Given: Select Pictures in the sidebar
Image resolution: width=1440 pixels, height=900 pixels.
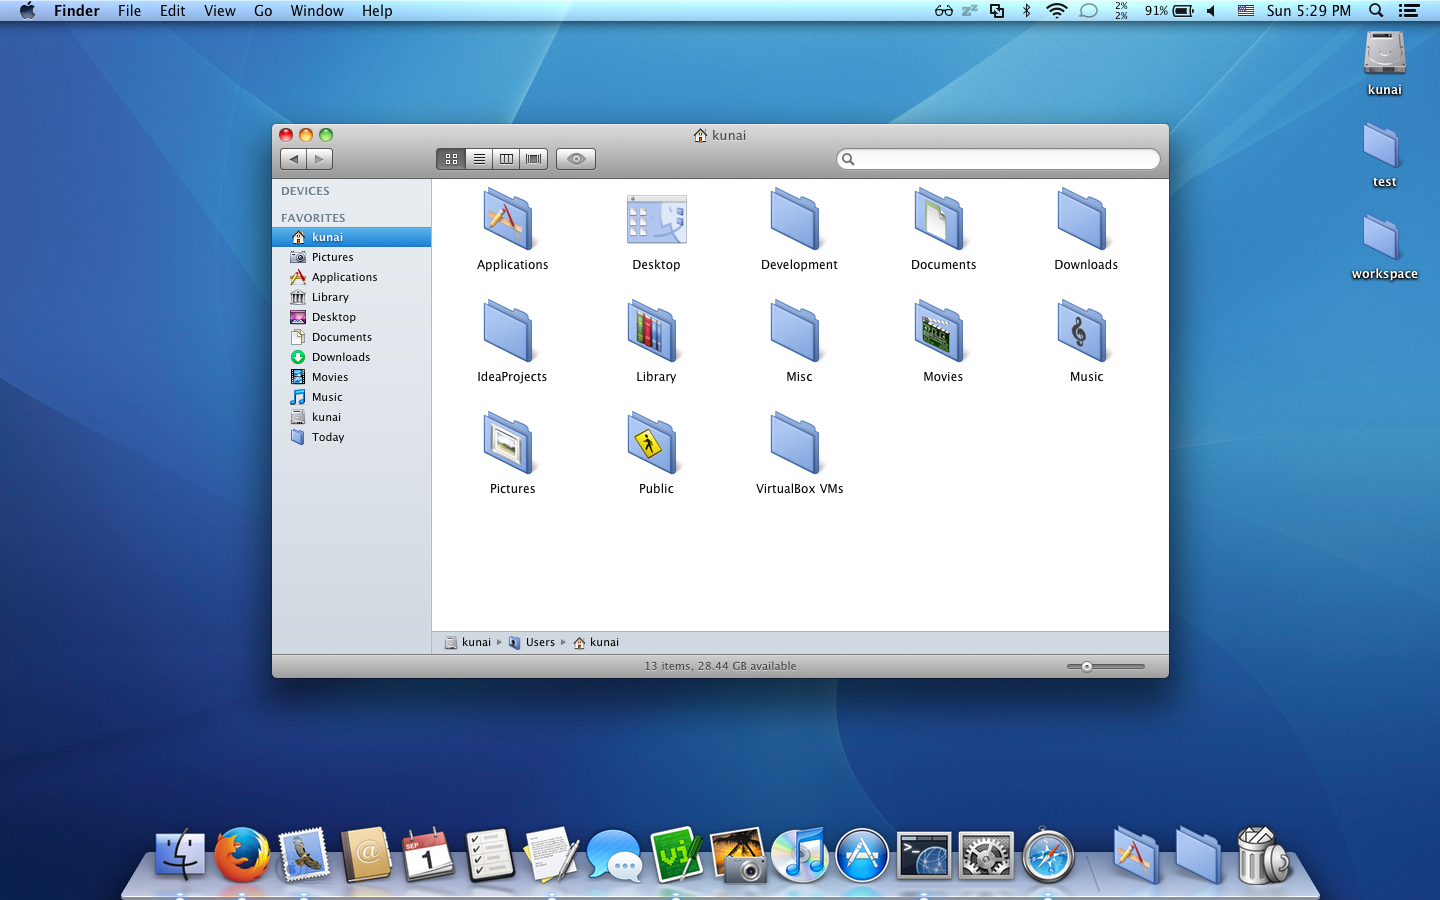Looking at the screenshot, I should [352, 257].
